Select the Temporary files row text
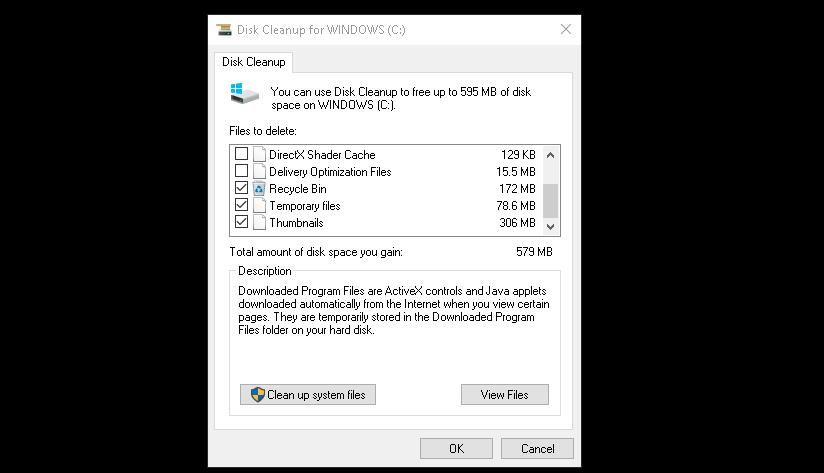824x473 pixels. (x=305, y=206)
